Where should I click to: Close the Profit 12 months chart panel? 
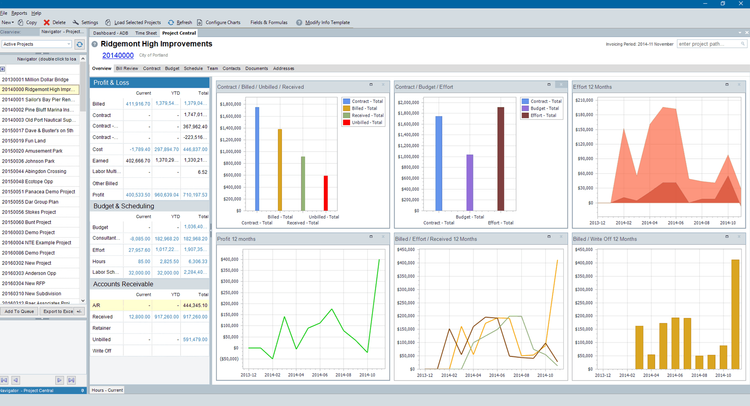point(383,237)
